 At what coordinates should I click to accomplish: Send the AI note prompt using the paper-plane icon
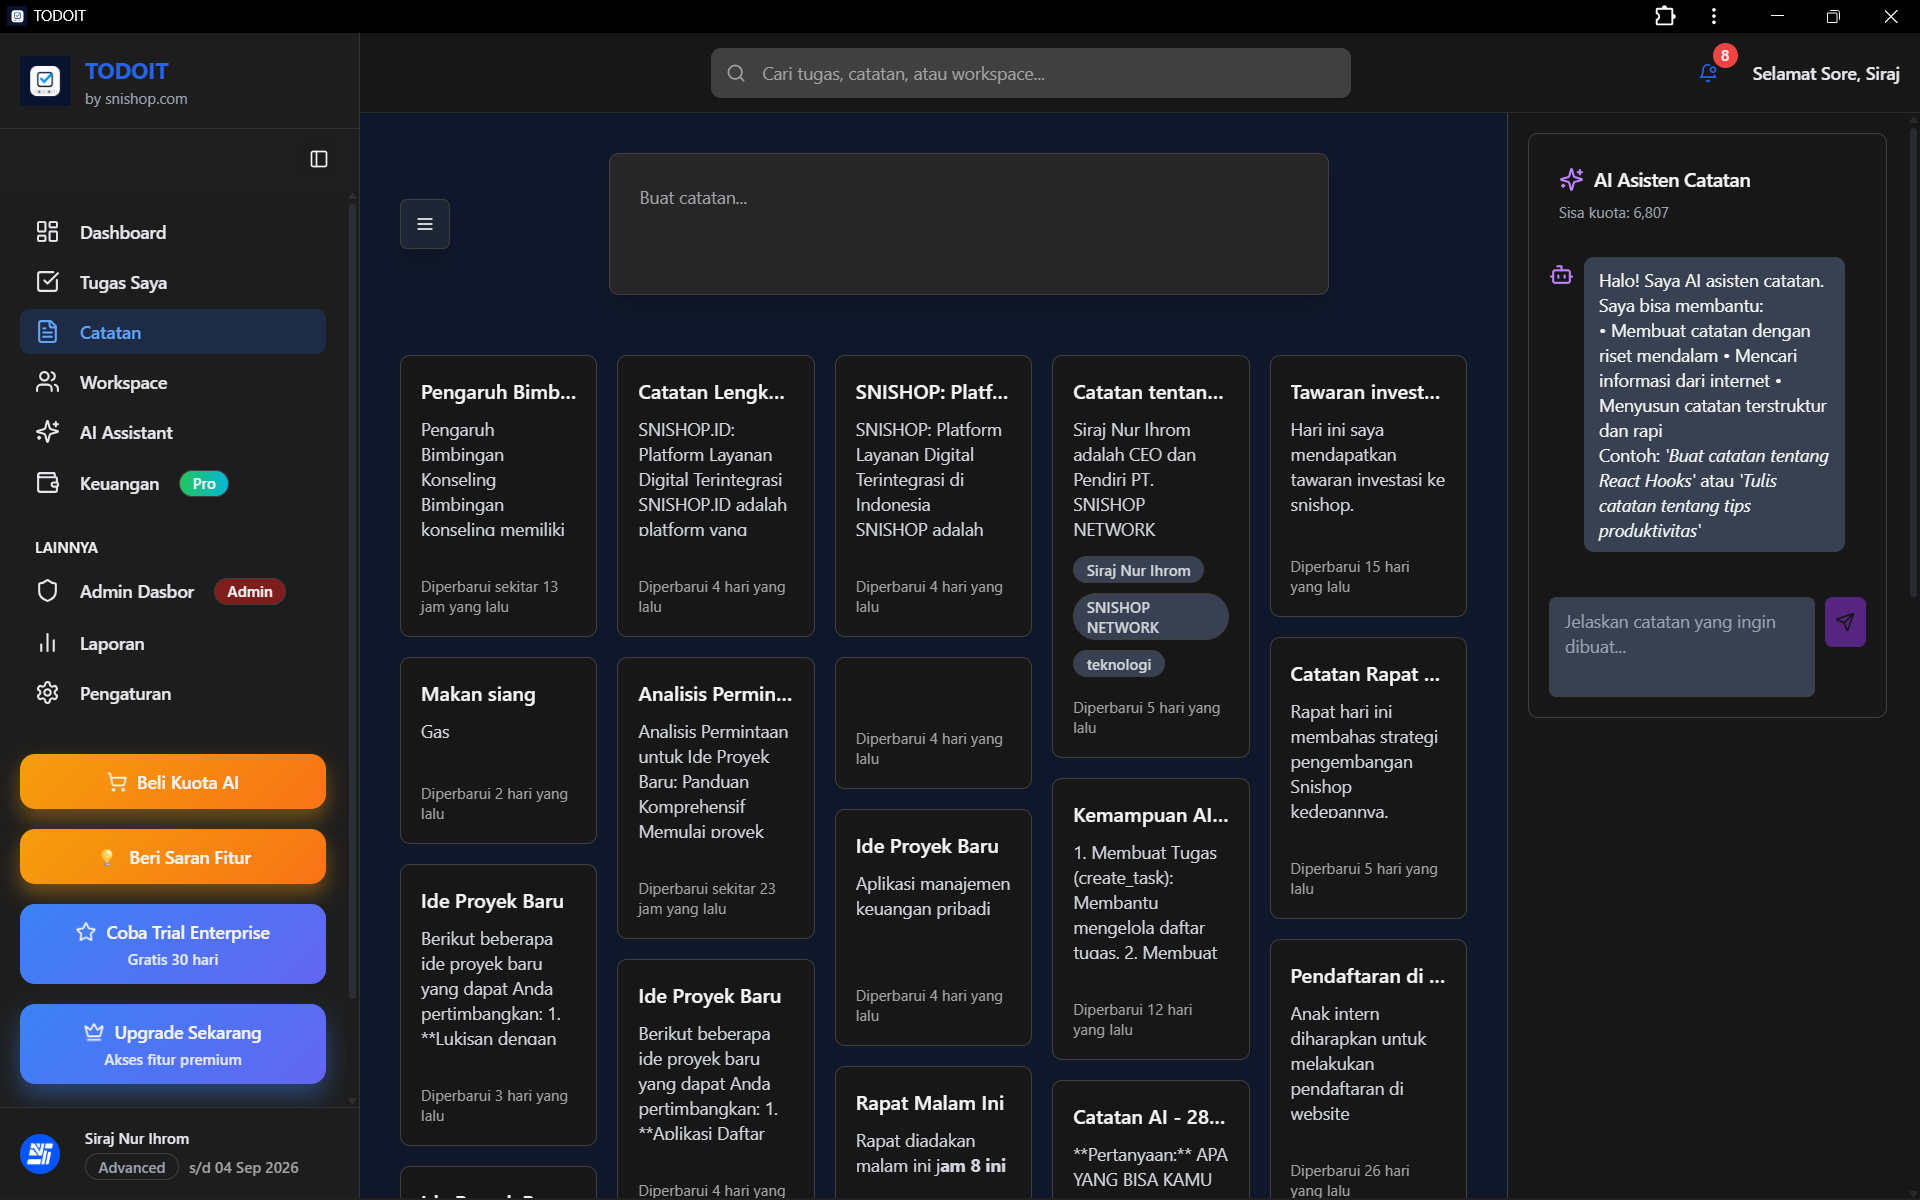(x=1844, y=622)
